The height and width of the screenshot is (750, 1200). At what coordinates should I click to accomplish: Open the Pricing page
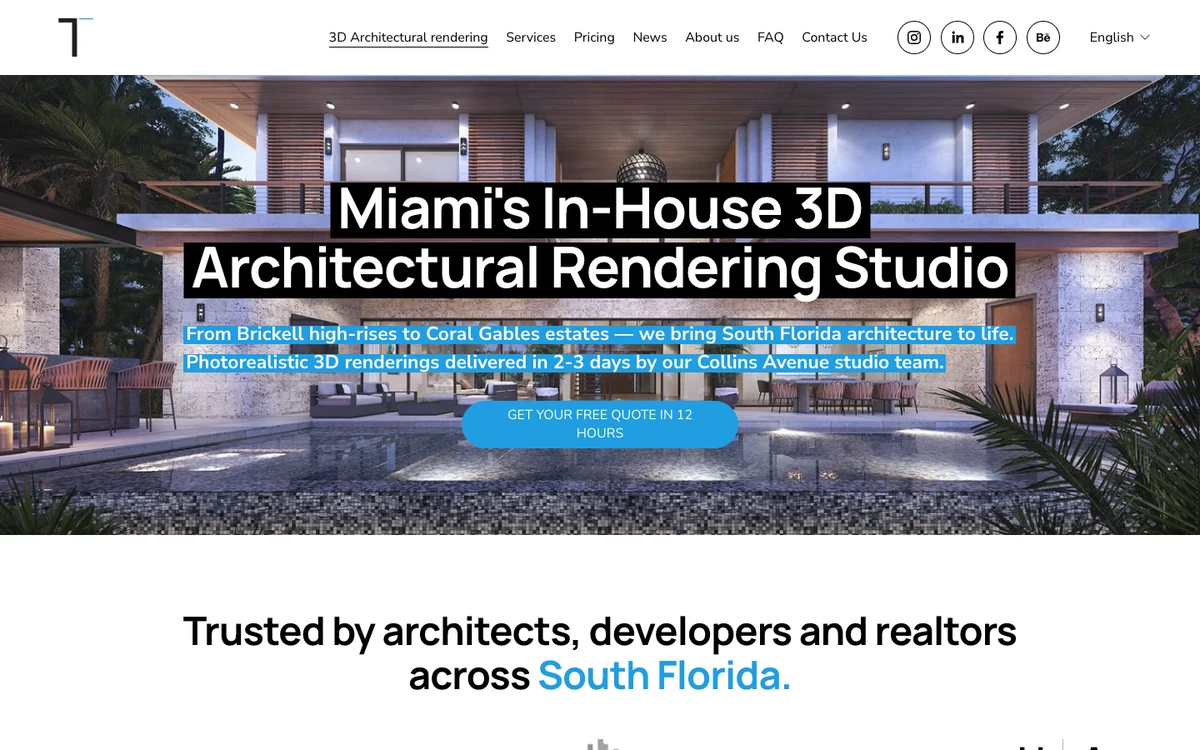tap(594, 37)
